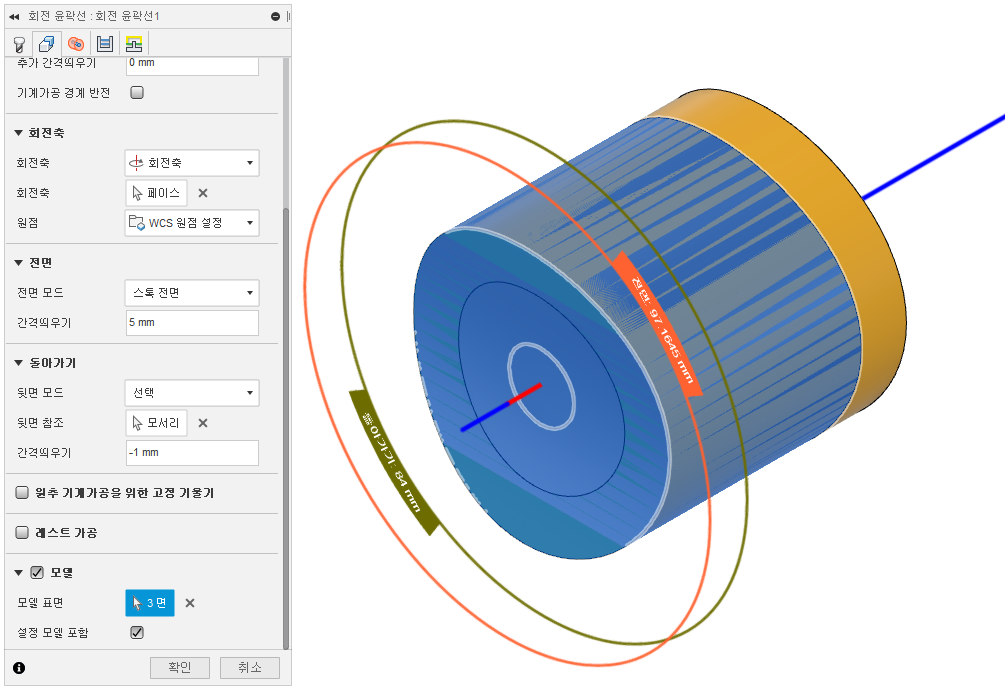The width and height of the screenshot is (1005, 691).
Task: Click the 취소 button
Action: click(x=249, y=667)
